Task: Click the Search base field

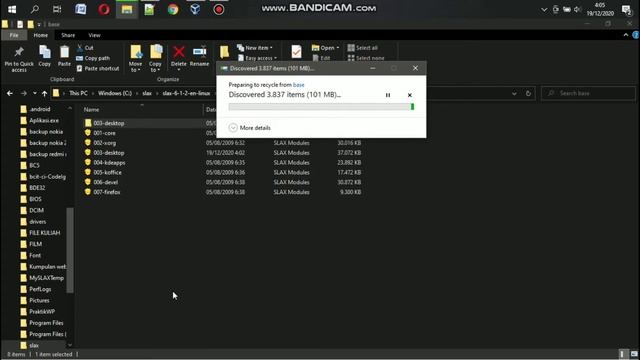Action: point(588,93)
